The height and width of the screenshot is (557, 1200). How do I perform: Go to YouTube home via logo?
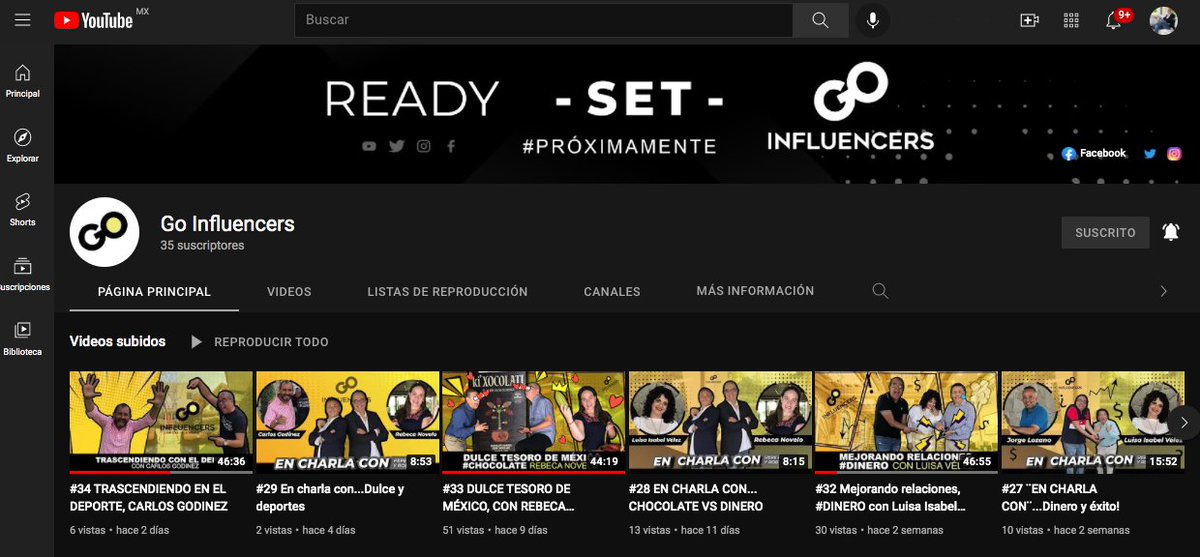93,20
